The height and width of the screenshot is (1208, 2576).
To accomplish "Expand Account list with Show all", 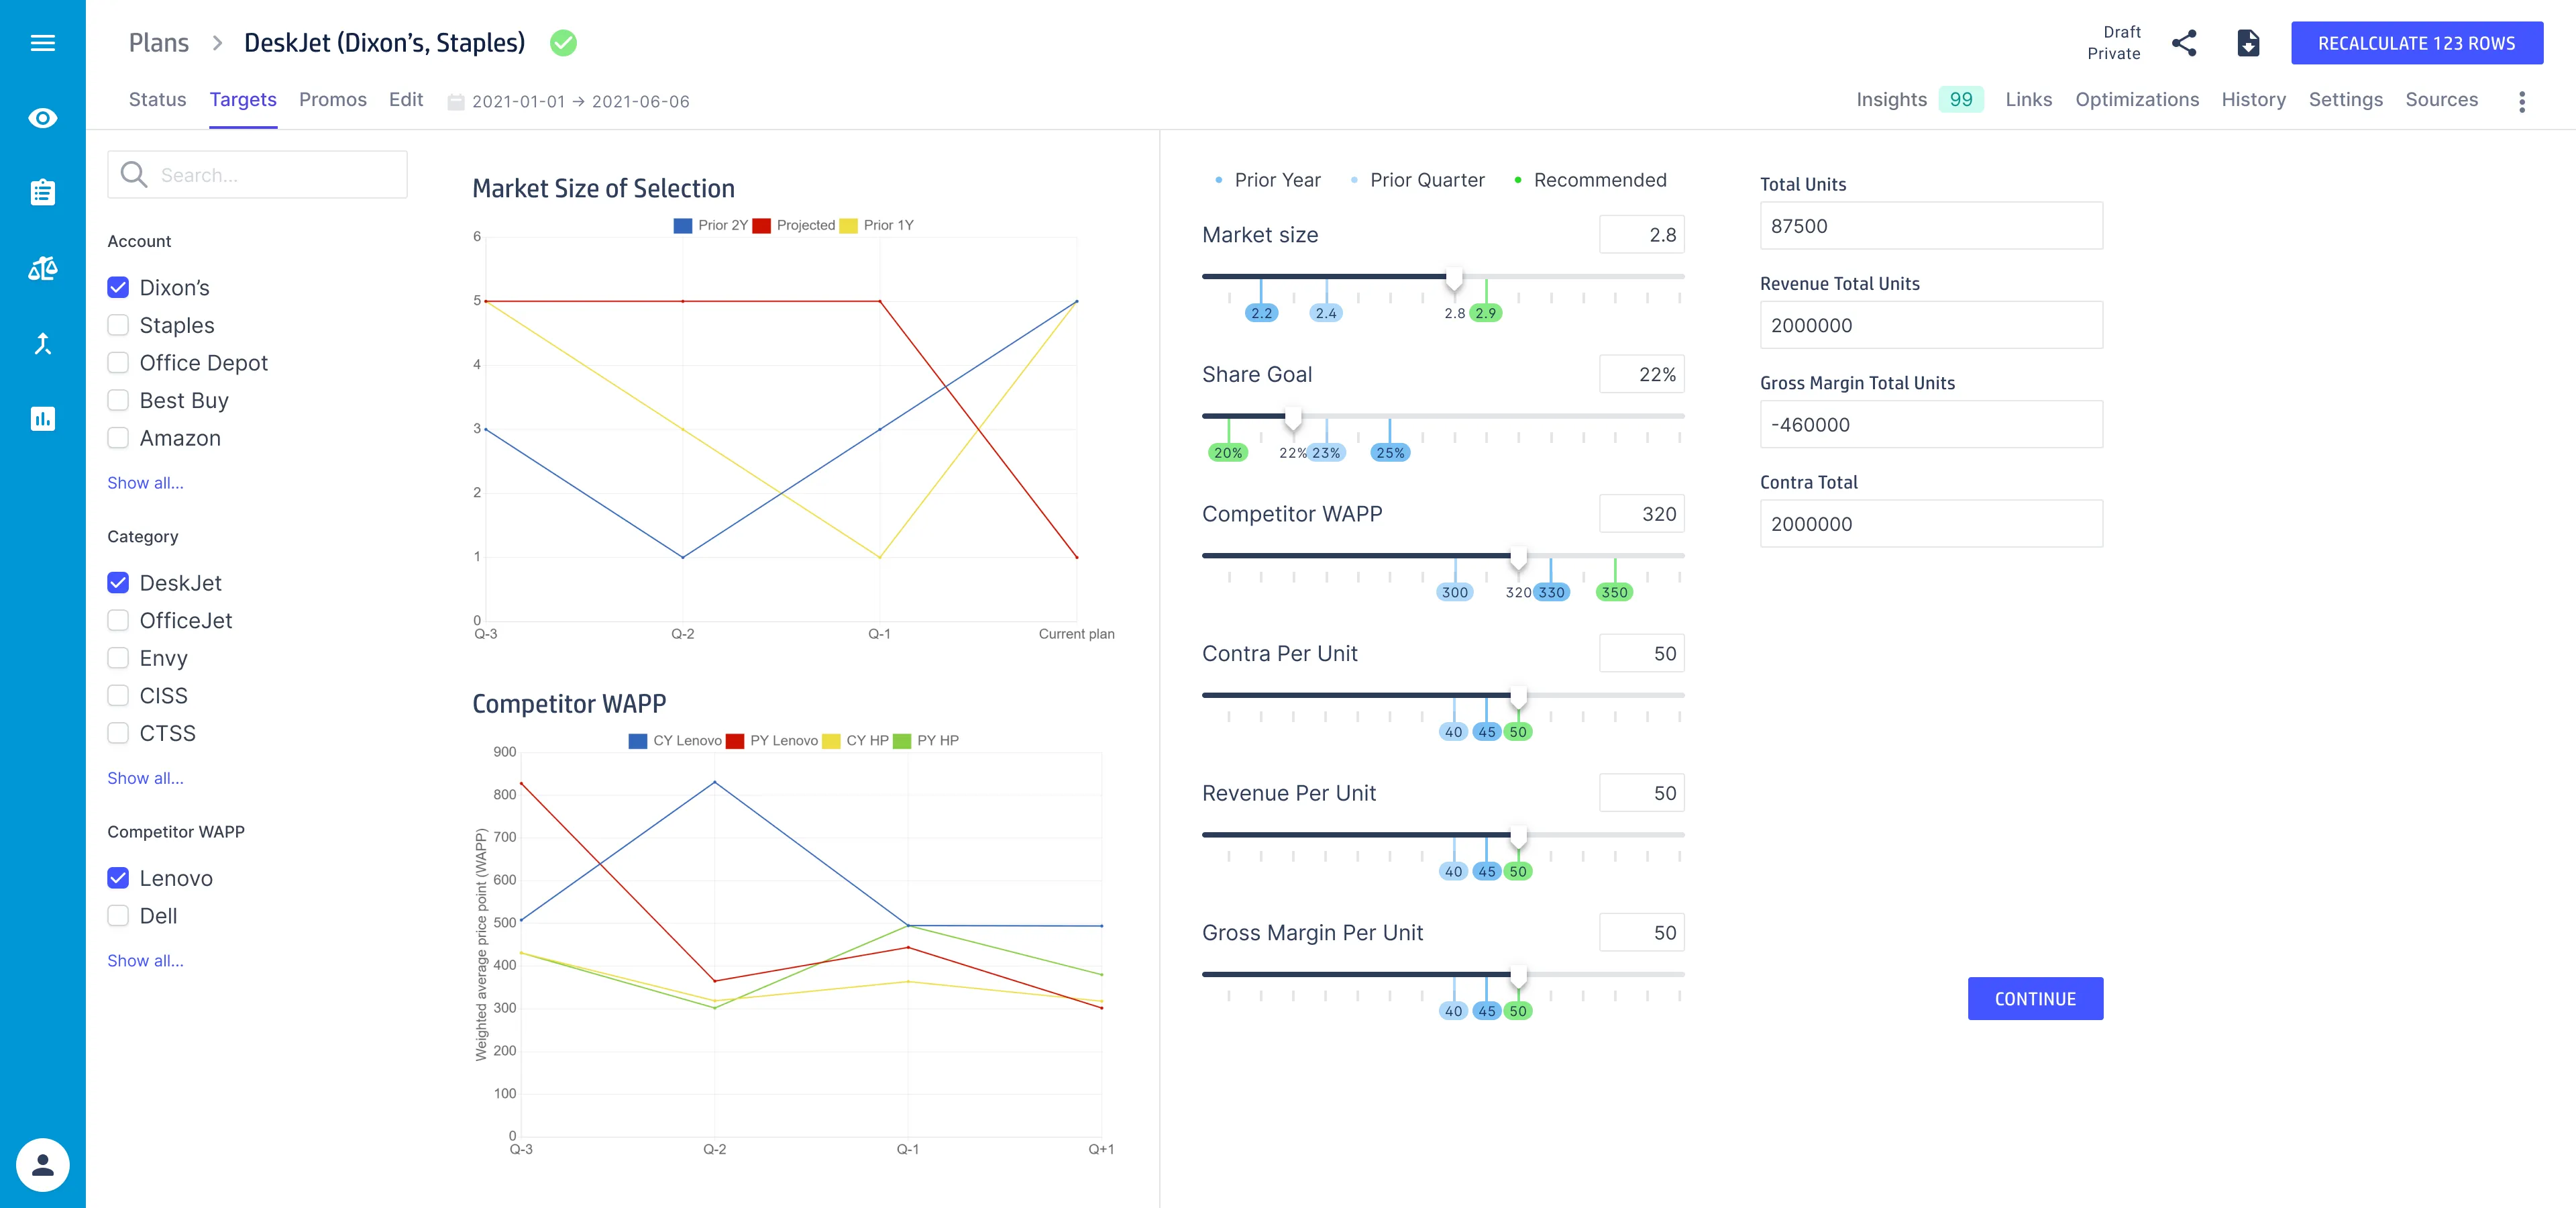I will pos(145,483).
